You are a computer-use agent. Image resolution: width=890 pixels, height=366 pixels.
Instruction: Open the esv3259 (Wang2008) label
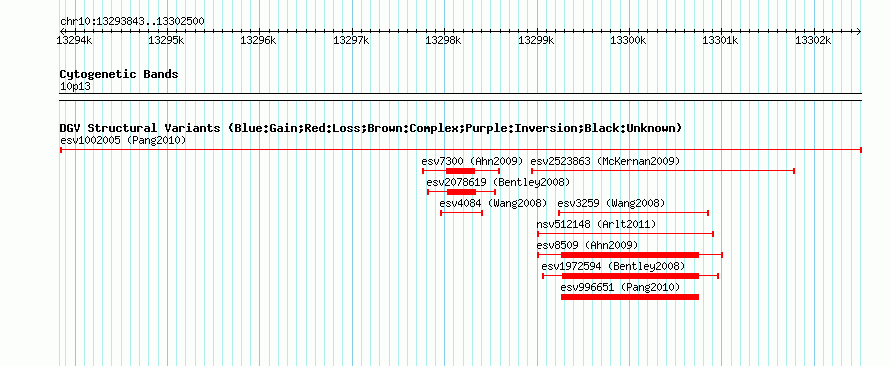(x=611, y=203)
